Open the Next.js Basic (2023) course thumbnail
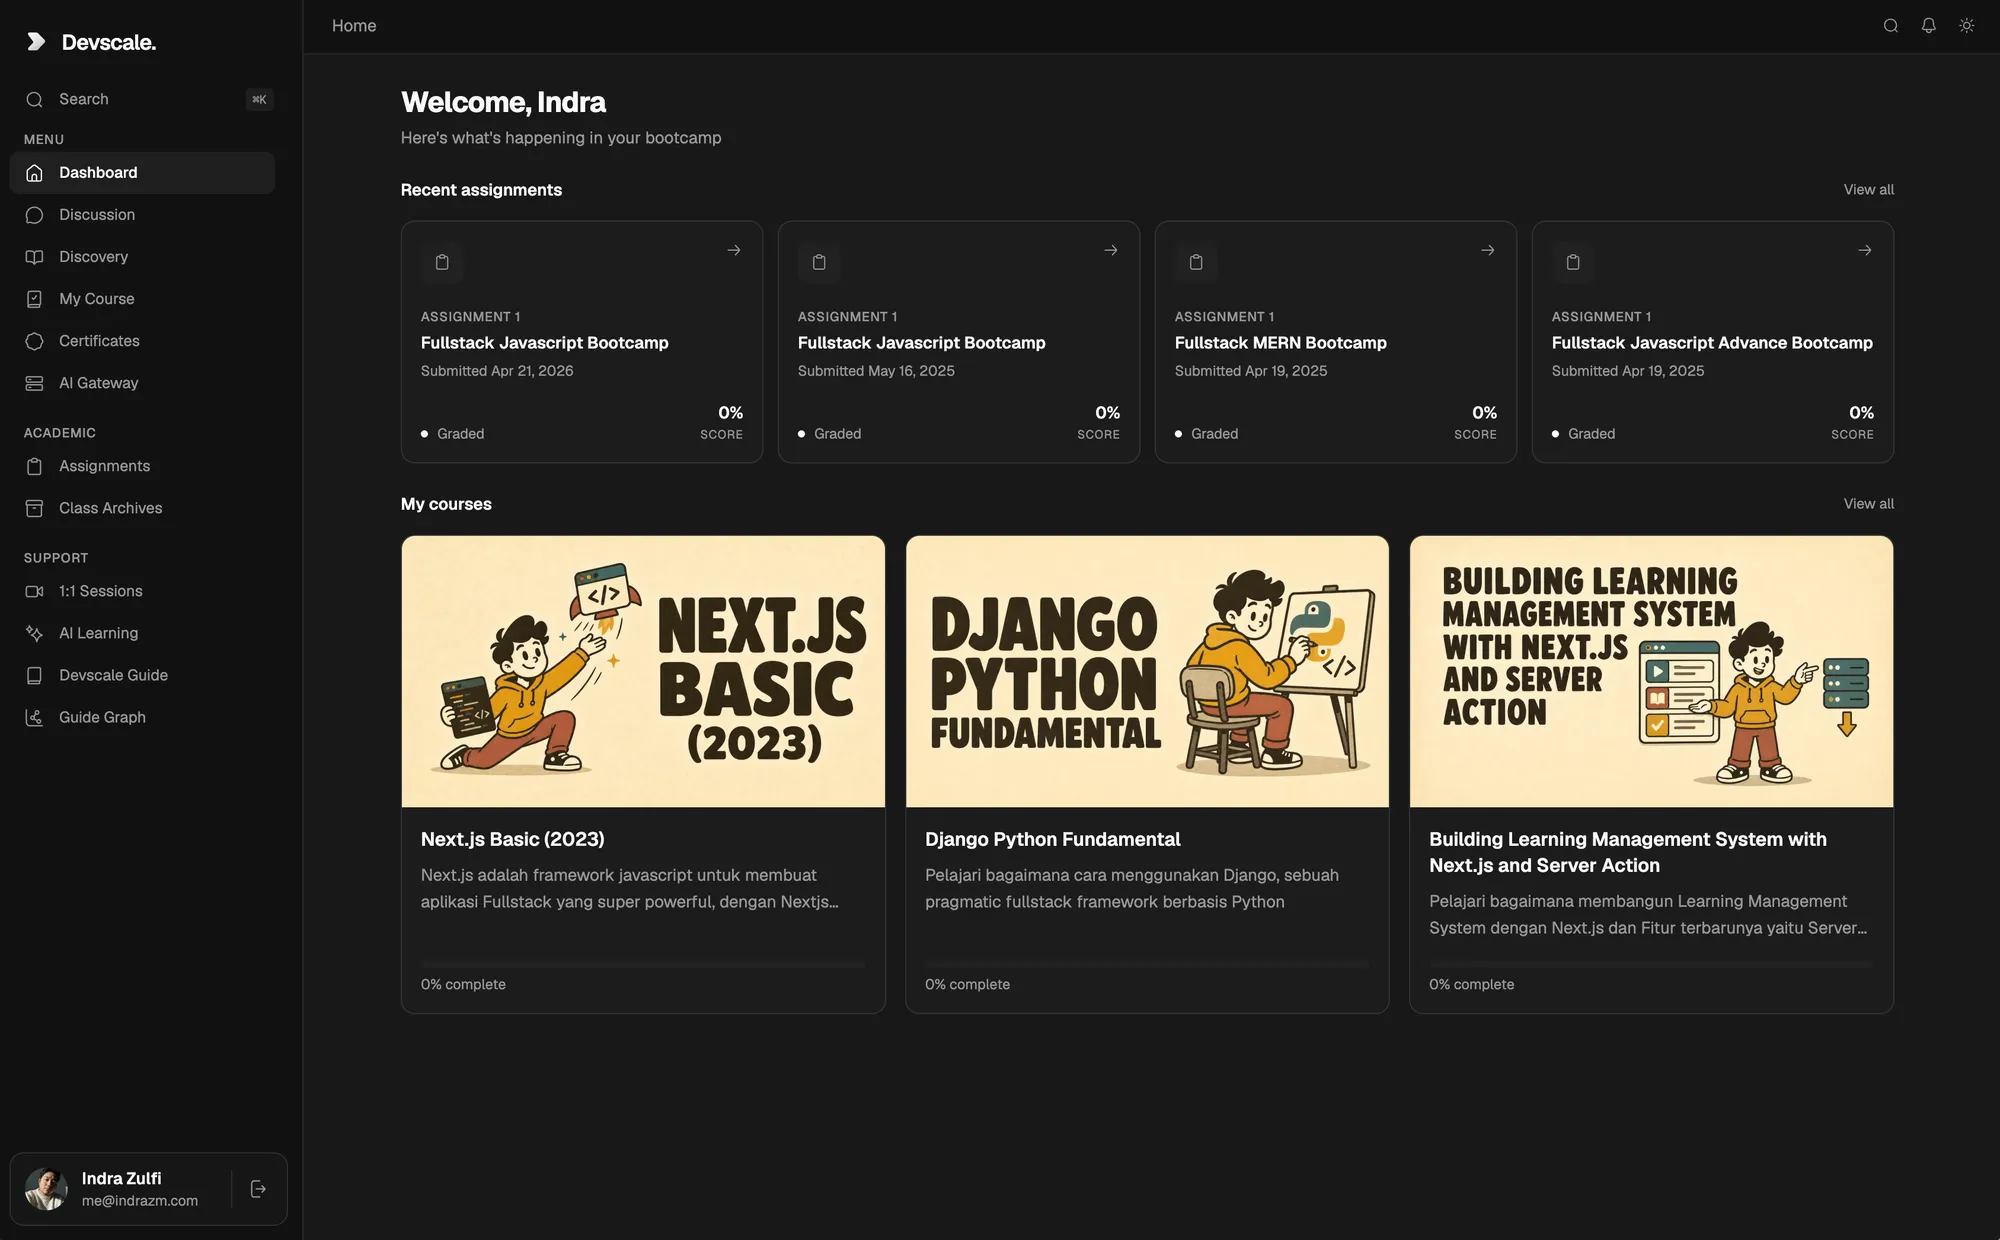The height and width of the screenshot is (1240, 2000). (x=643, y=671)
